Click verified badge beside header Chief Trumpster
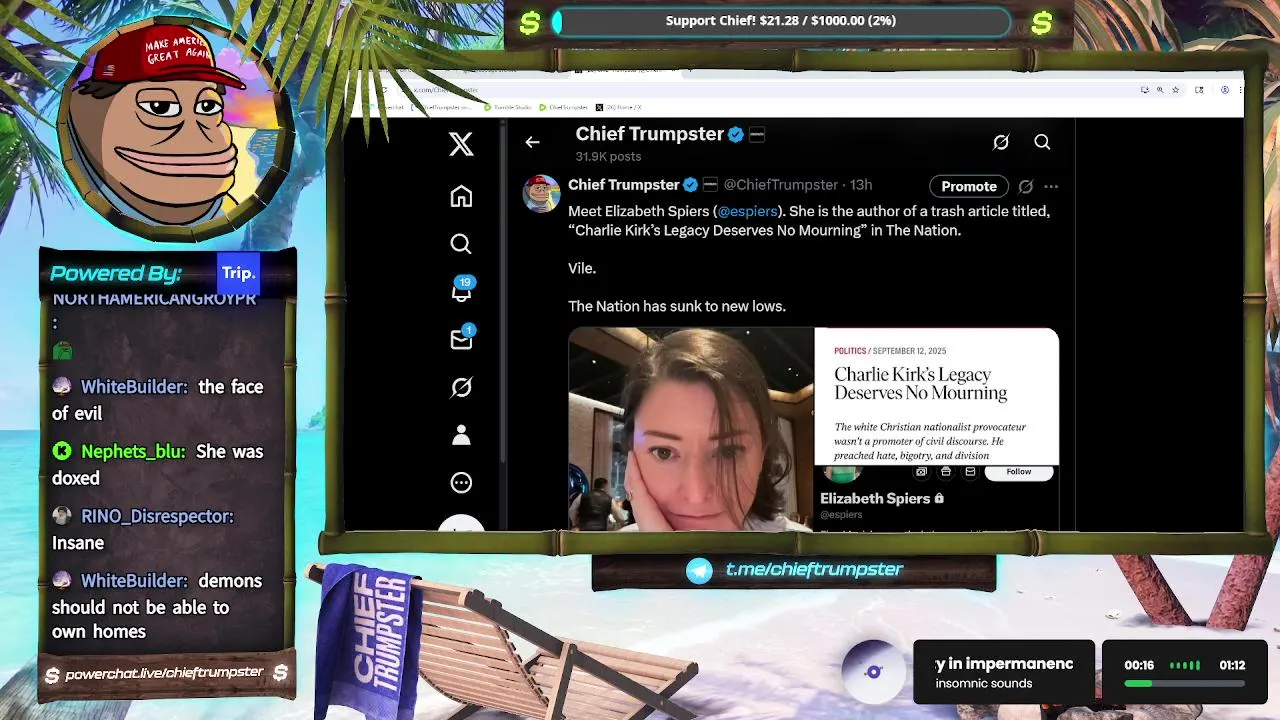This screenshot has height=720, width=1280. click(736, 134)
